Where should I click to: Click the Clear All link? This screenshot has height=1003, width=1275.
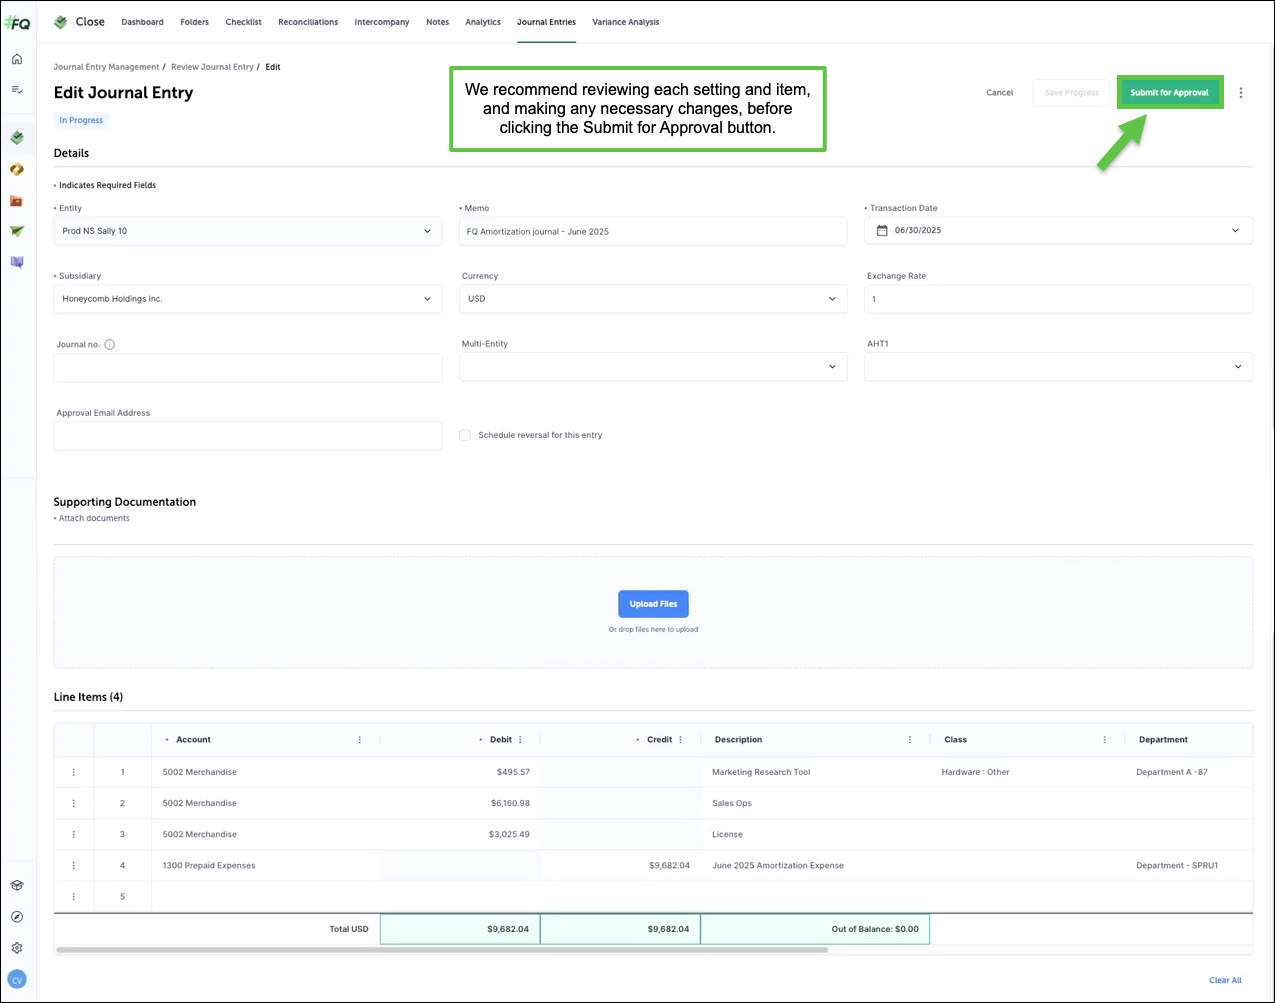coord(1225,980)
